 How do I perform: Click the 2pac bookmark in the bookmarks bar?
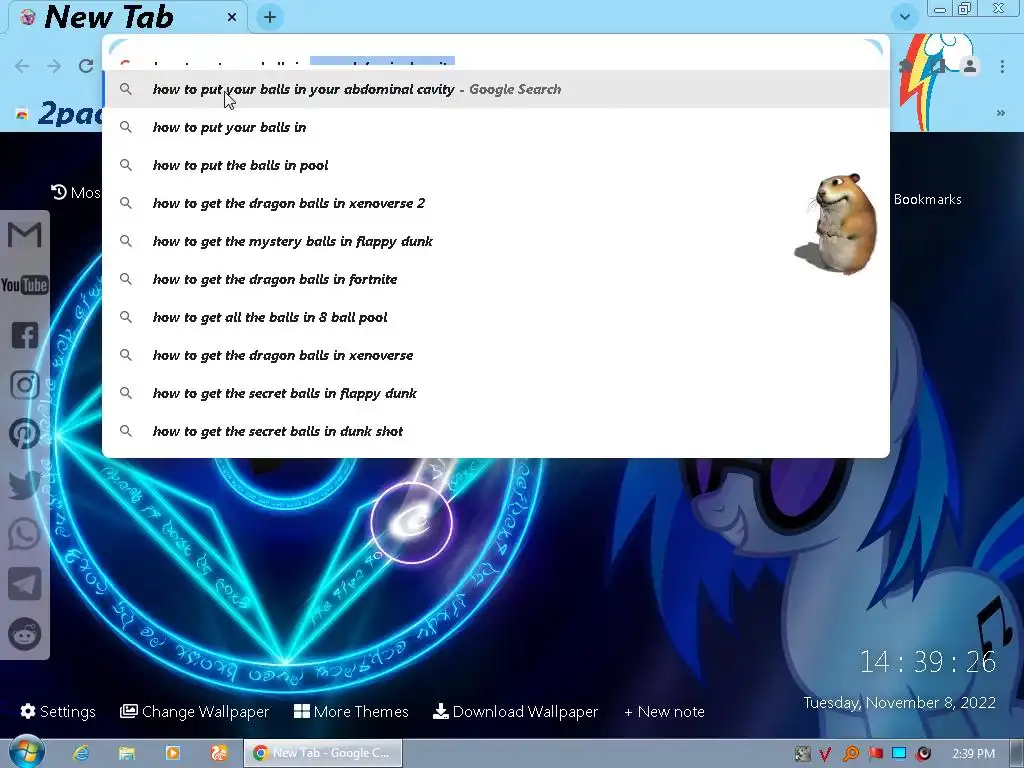59,113
